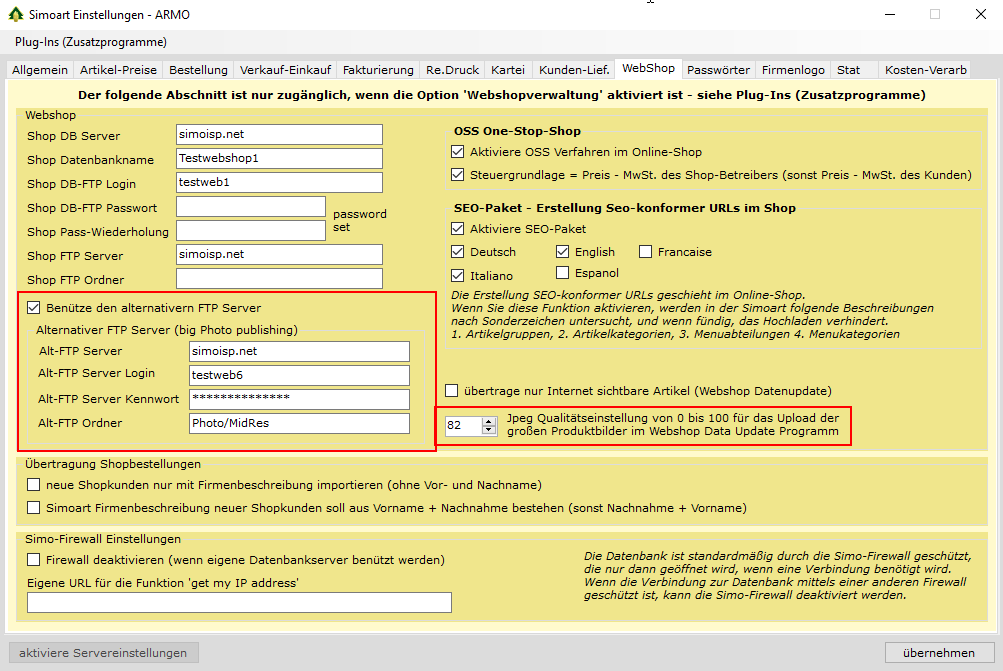1003x671 pixels.
Task: Enable the Francaise language checkbox
Action: [x=646, y=252]
